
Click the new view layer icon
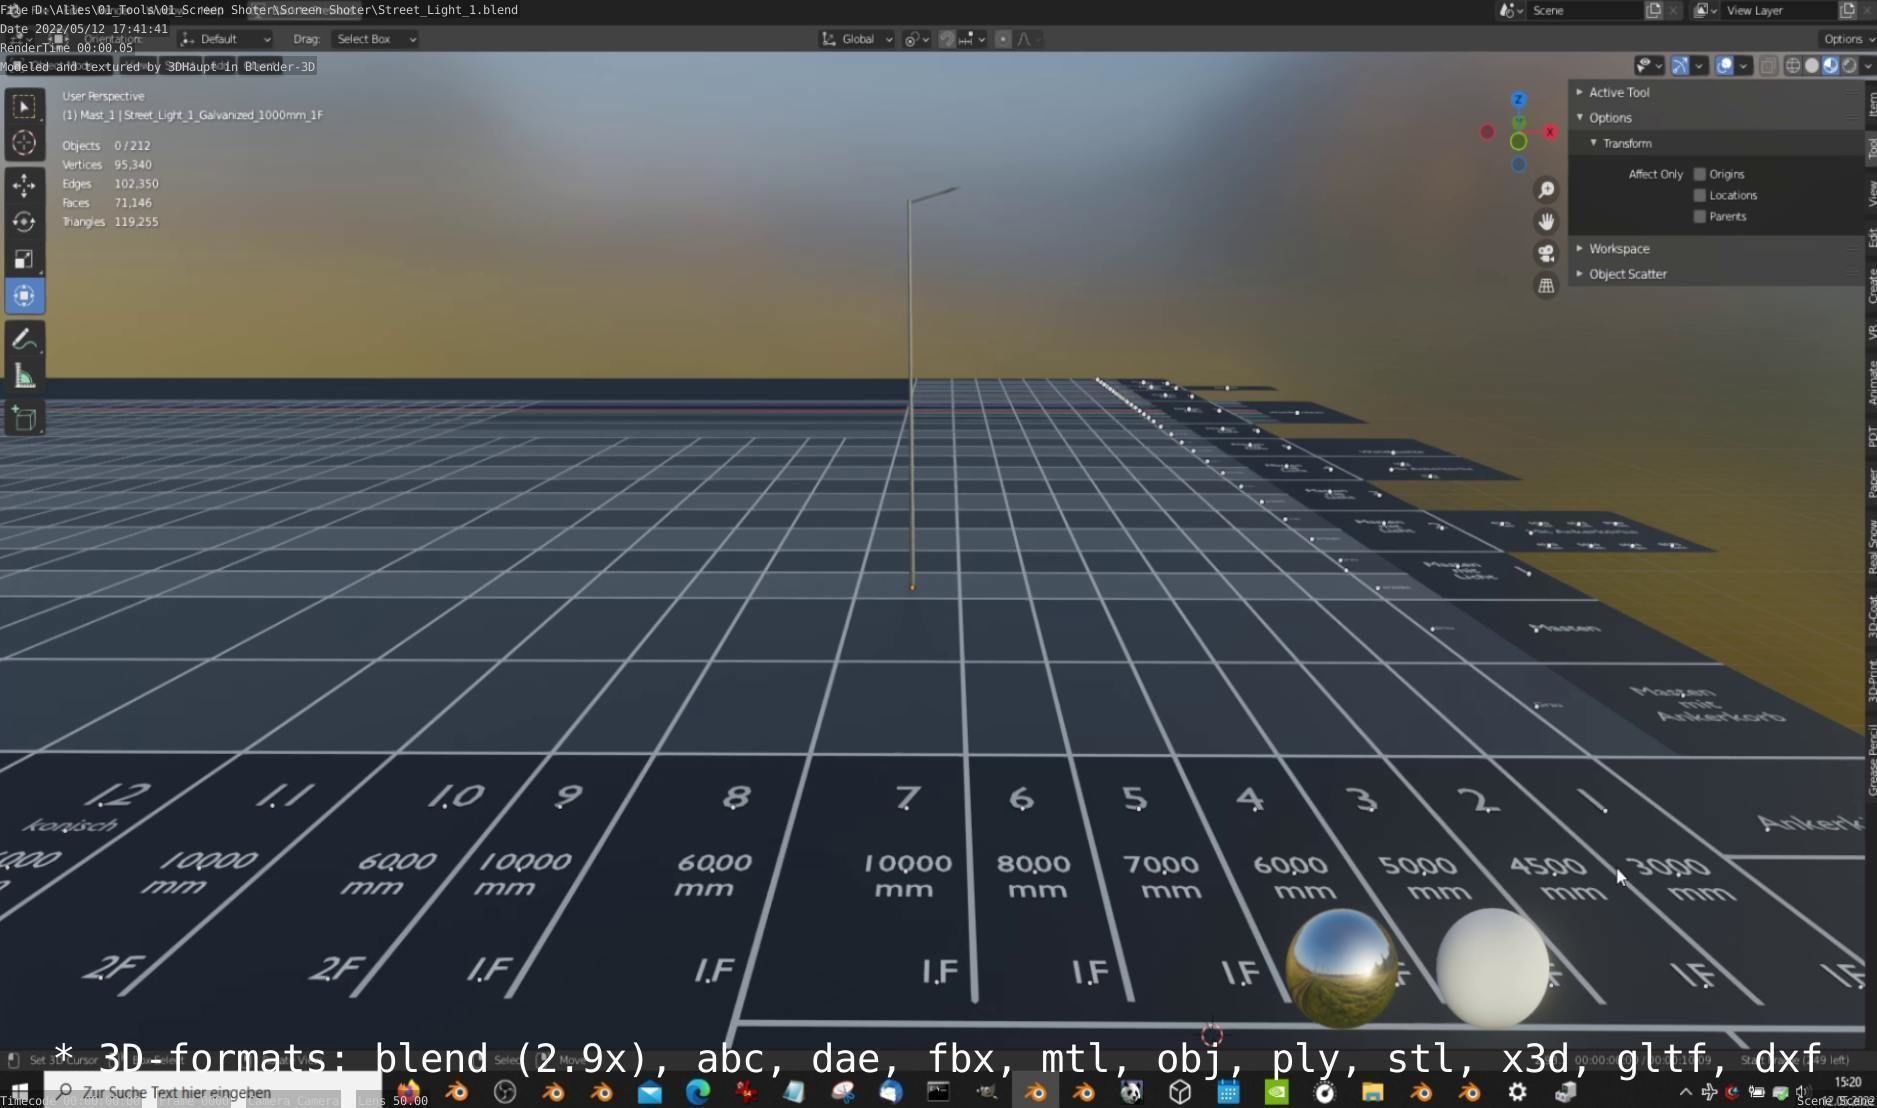(1848, 10)
